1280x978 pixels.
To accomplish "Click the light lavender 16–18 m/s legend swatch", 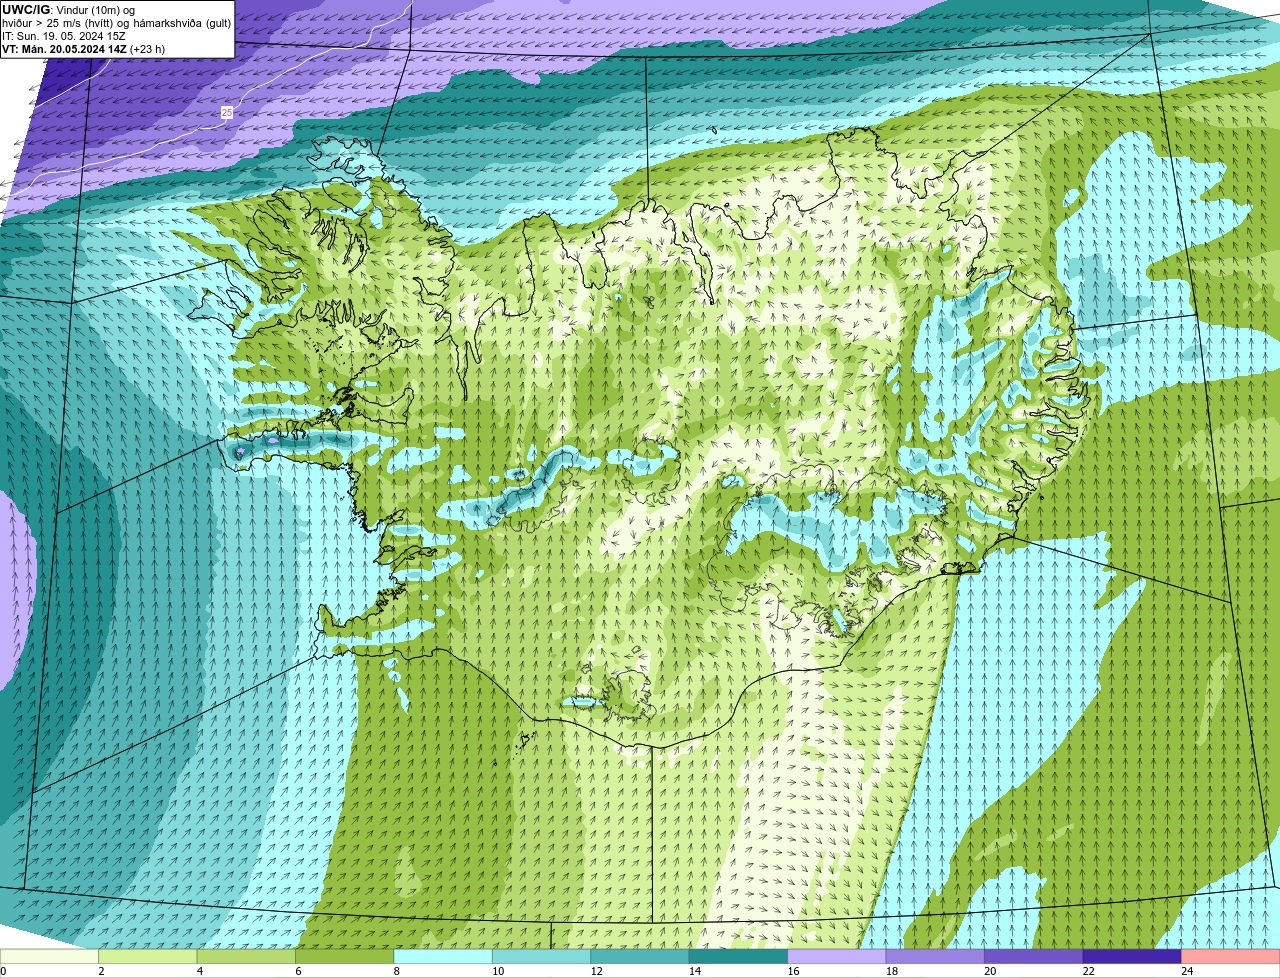I will (x=837, y=957).
